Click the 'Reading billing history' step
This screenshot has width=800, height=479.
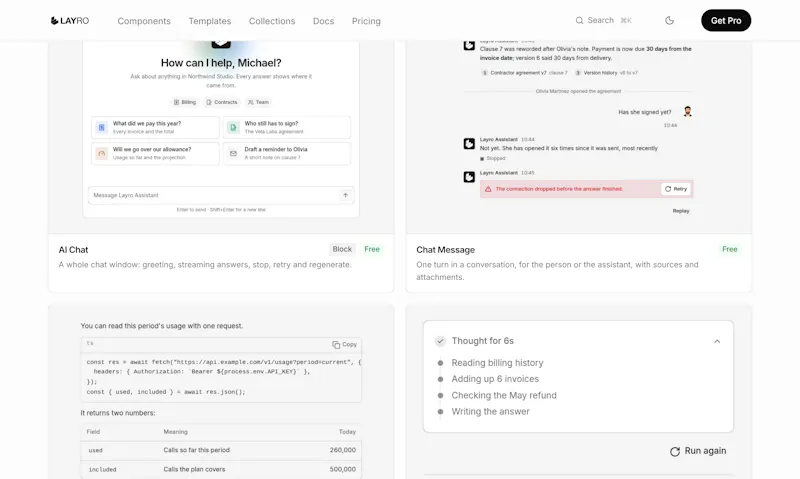coord(497,363)
